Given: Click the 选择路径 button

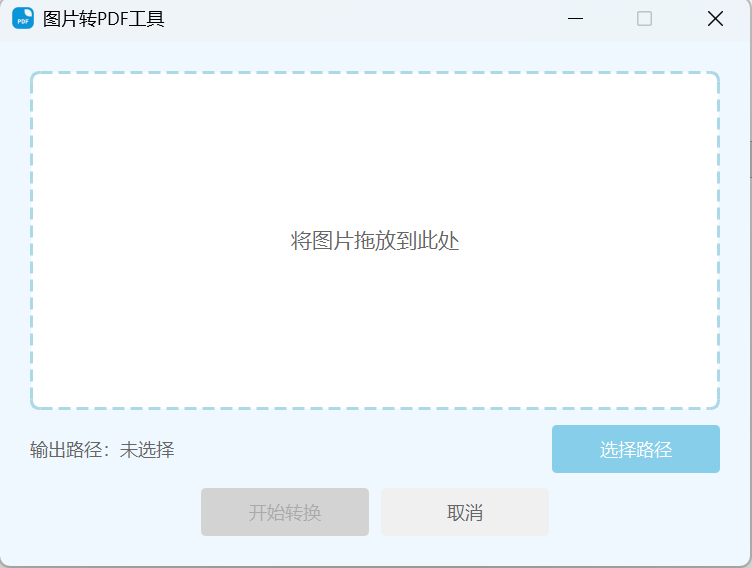Looking at the screenshot, I should click(x=635, y=449).
